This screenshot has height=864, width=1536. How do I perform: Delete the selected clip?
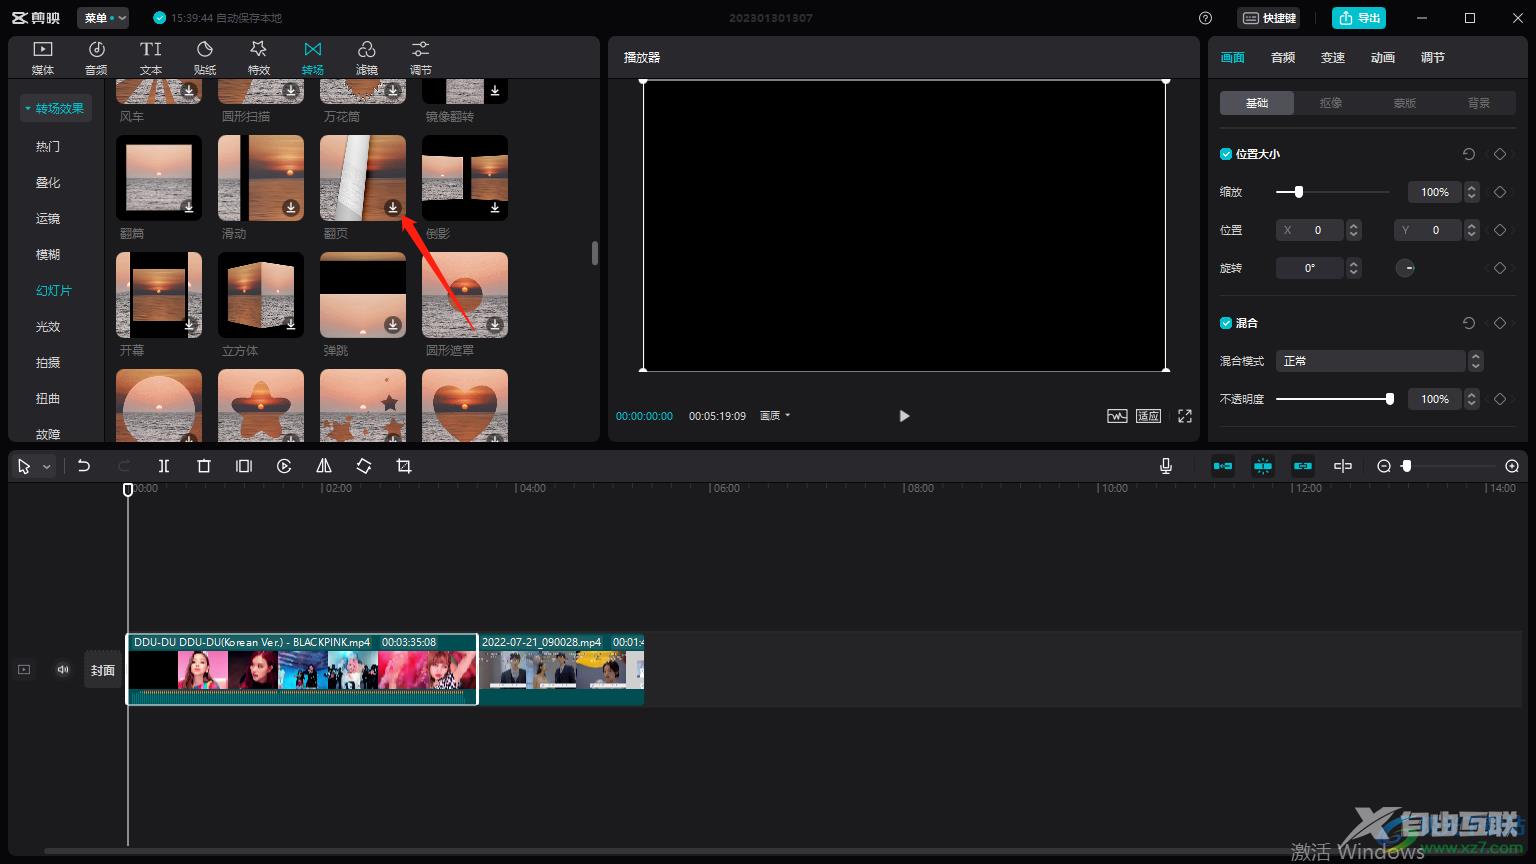point(204,466)
